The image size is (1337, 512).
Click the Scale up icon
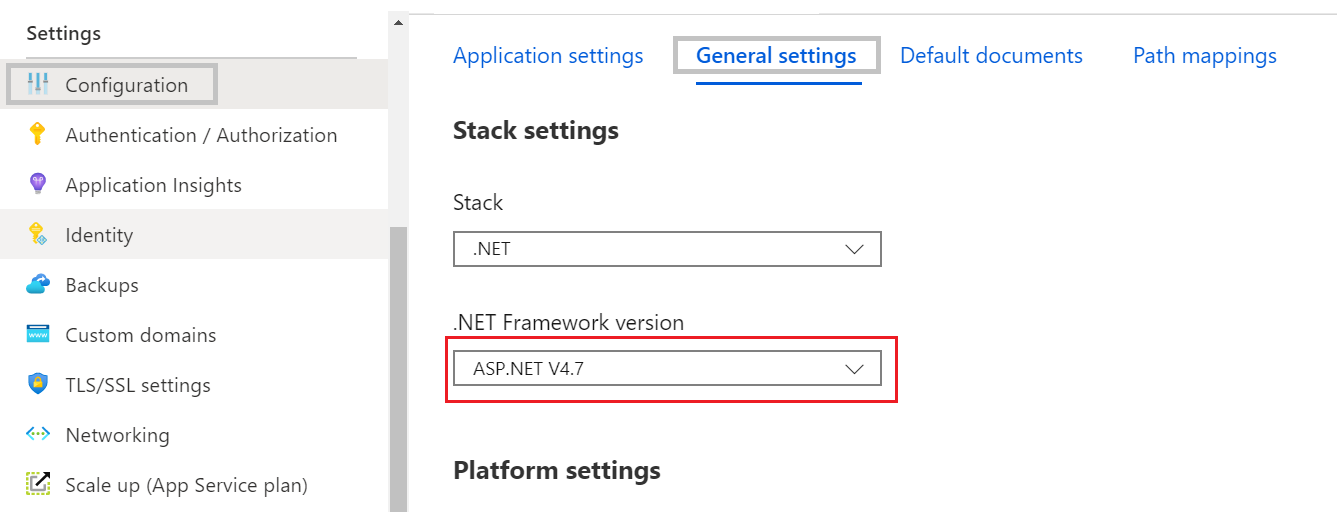[x=38, y=484]
